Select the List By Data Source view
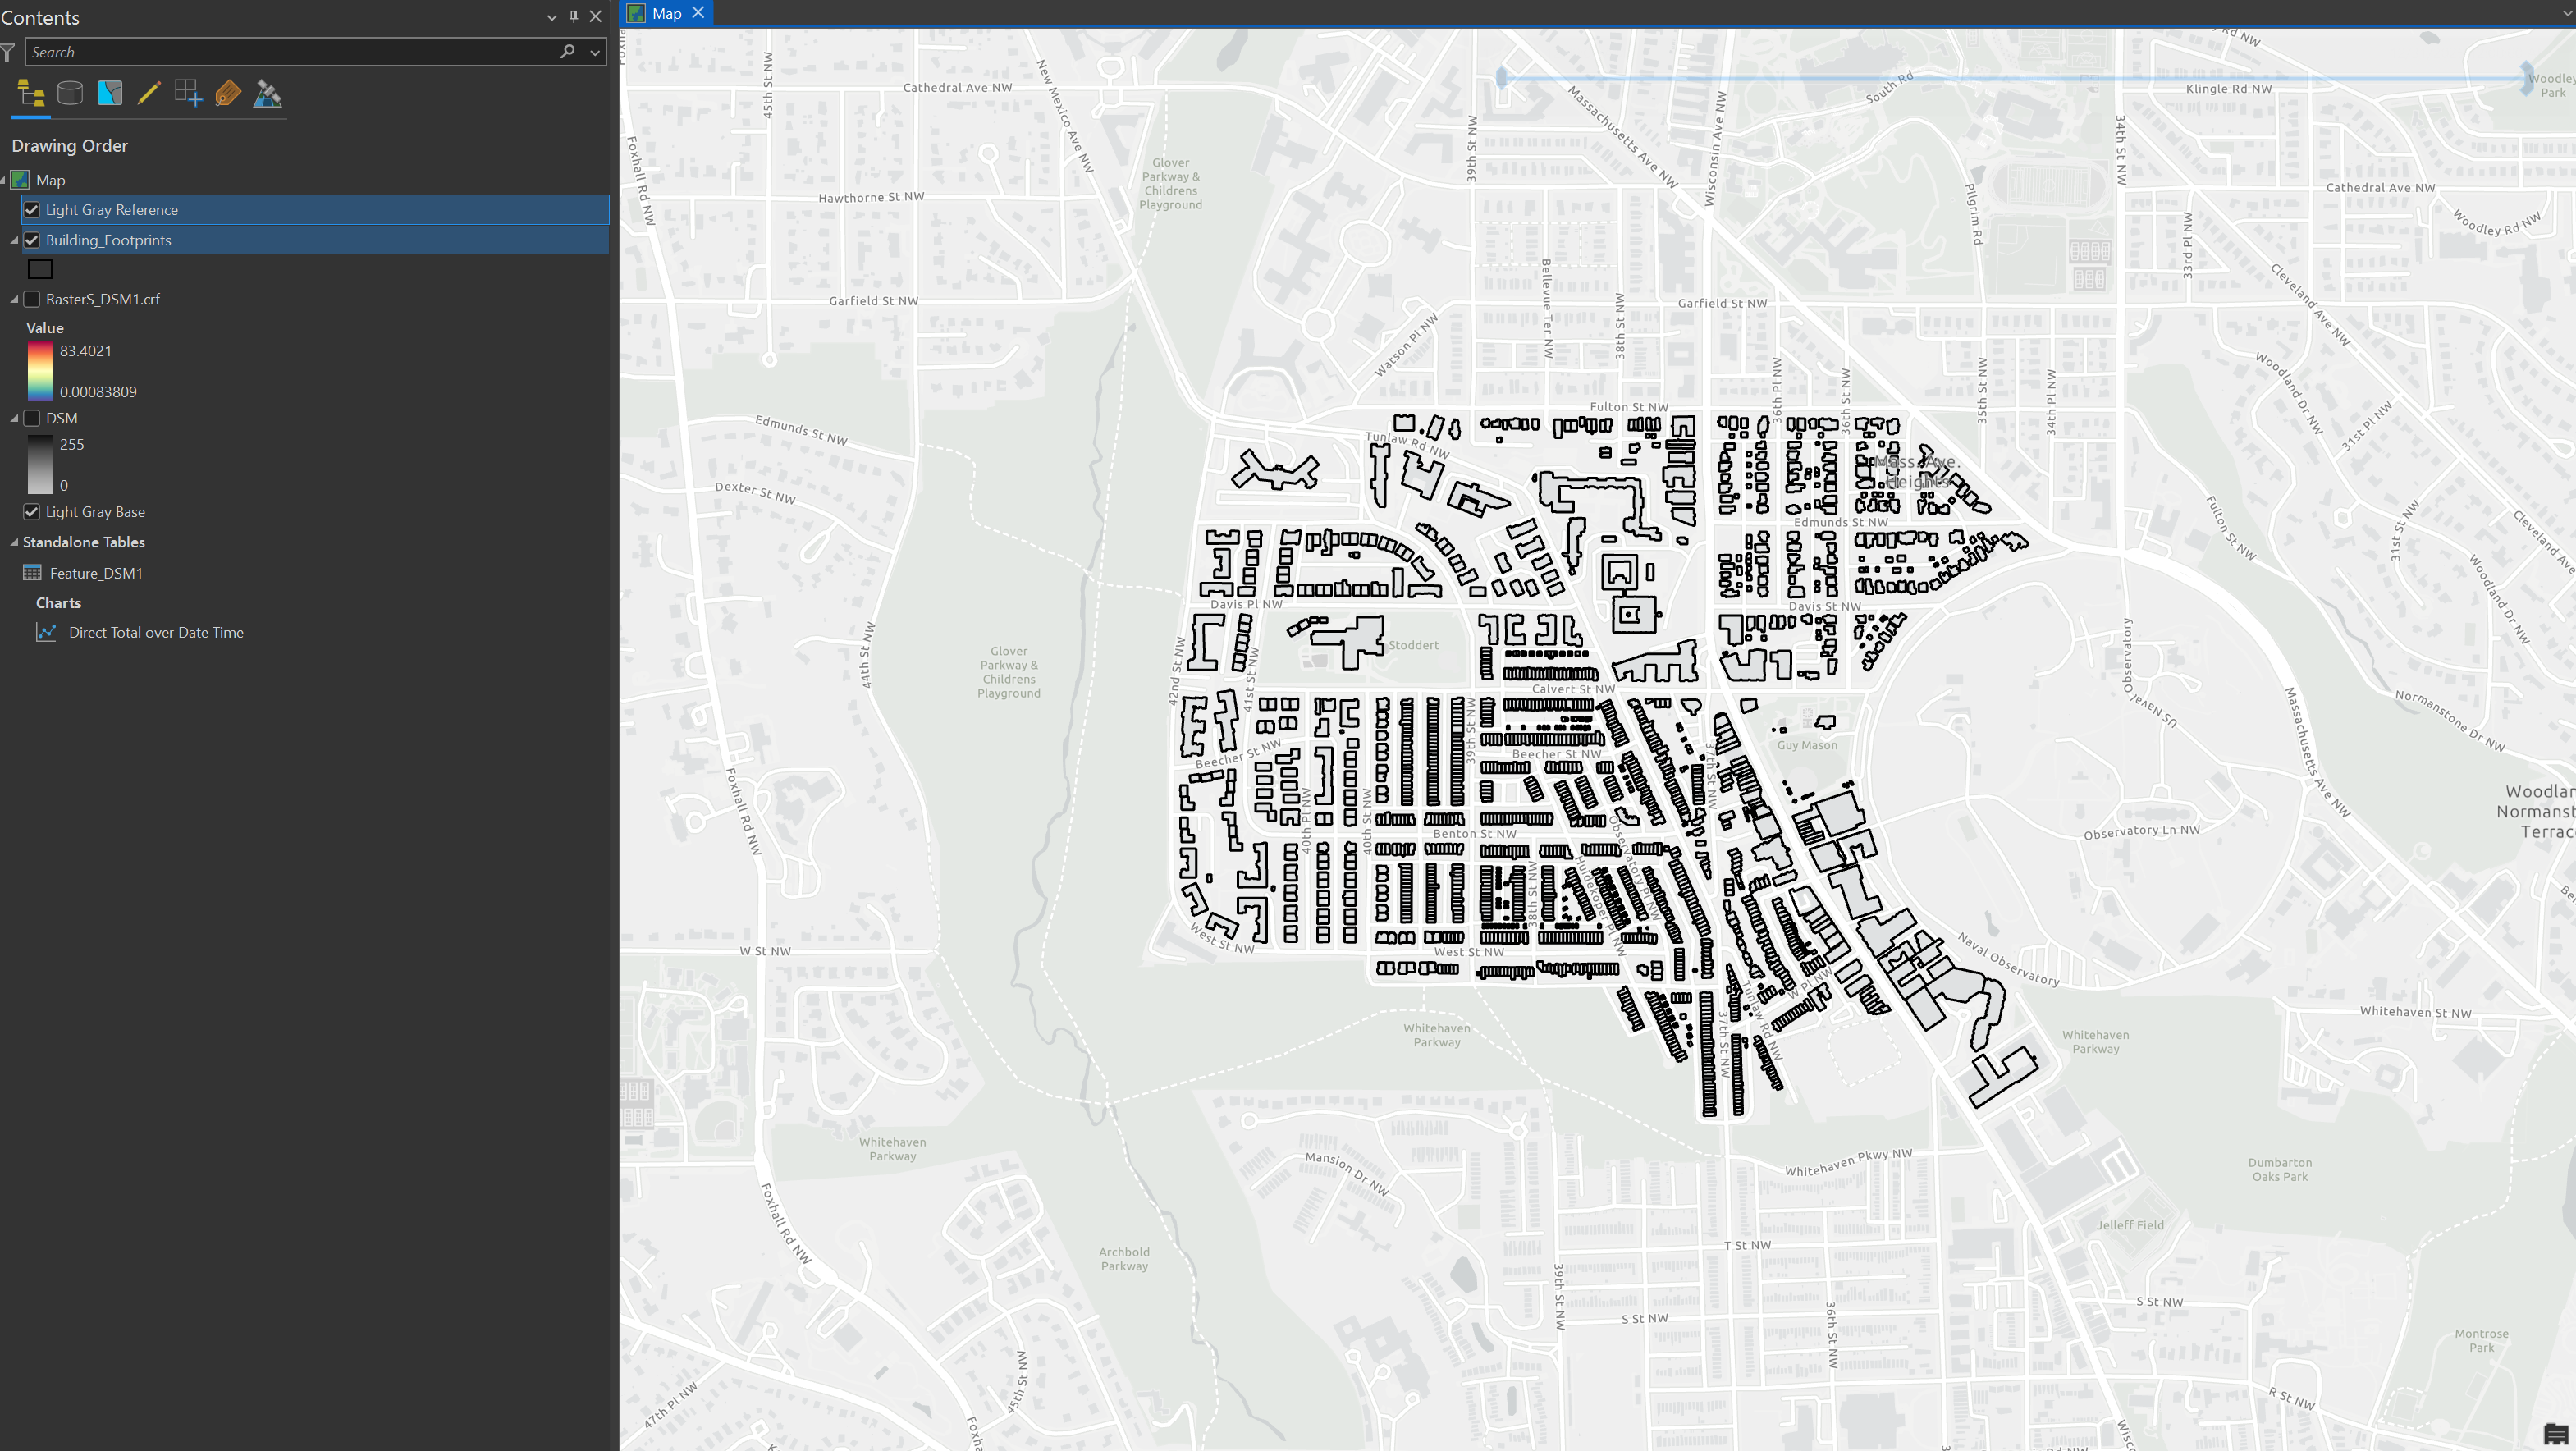This screenshot has width=2576, height=1451. (x=70, y=93)
